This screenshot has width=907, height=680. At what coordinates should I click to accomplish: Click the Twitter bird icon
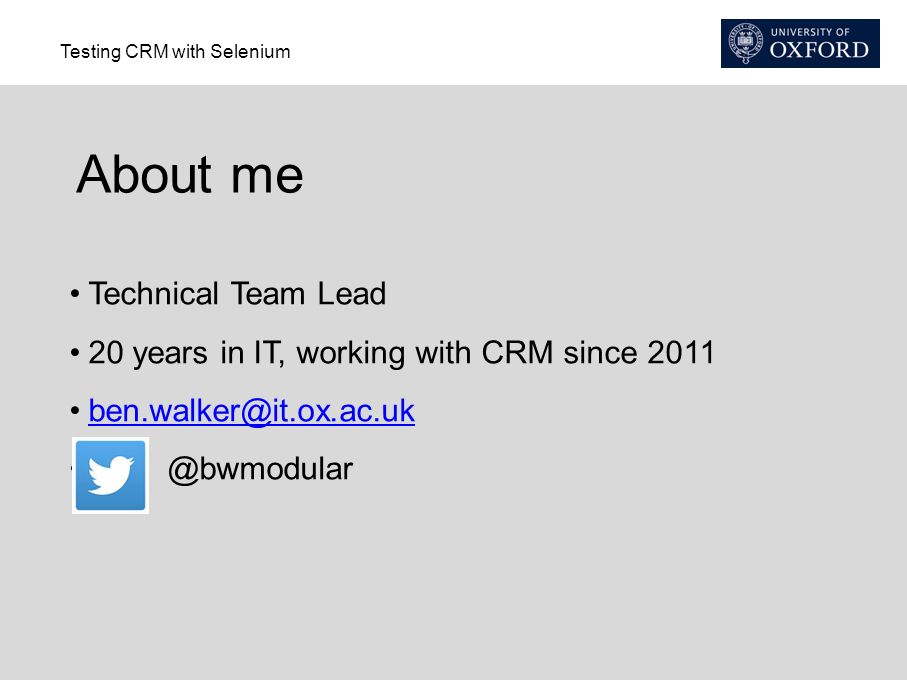[110, 475]
